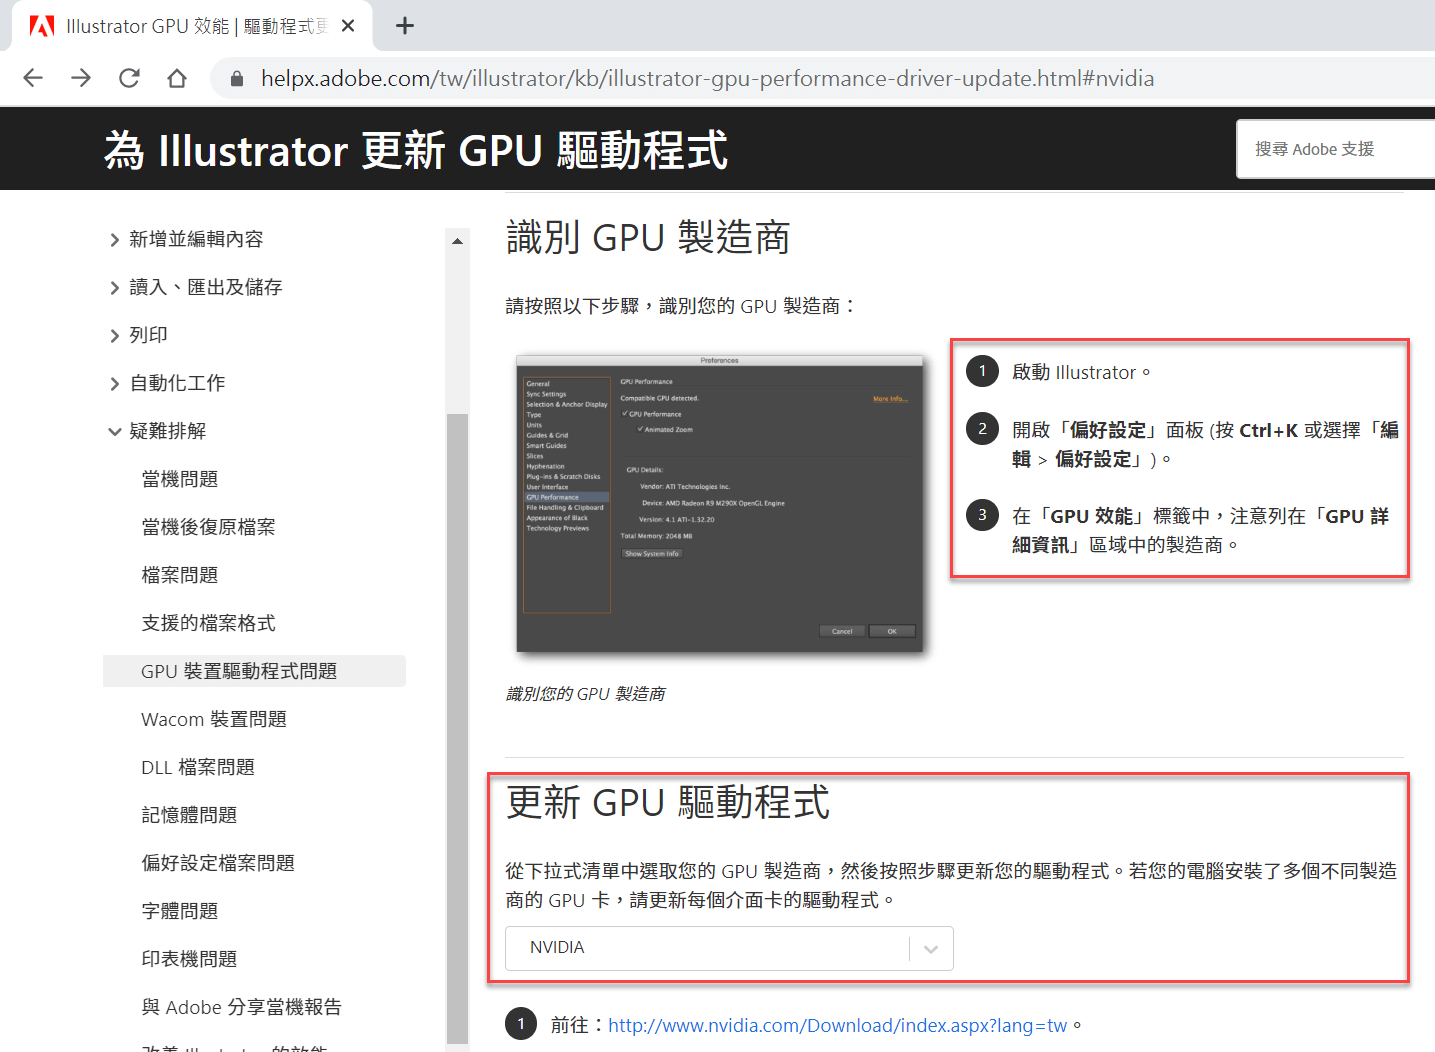Close the Illustrator GPU 效能 tab

(348, 26)
